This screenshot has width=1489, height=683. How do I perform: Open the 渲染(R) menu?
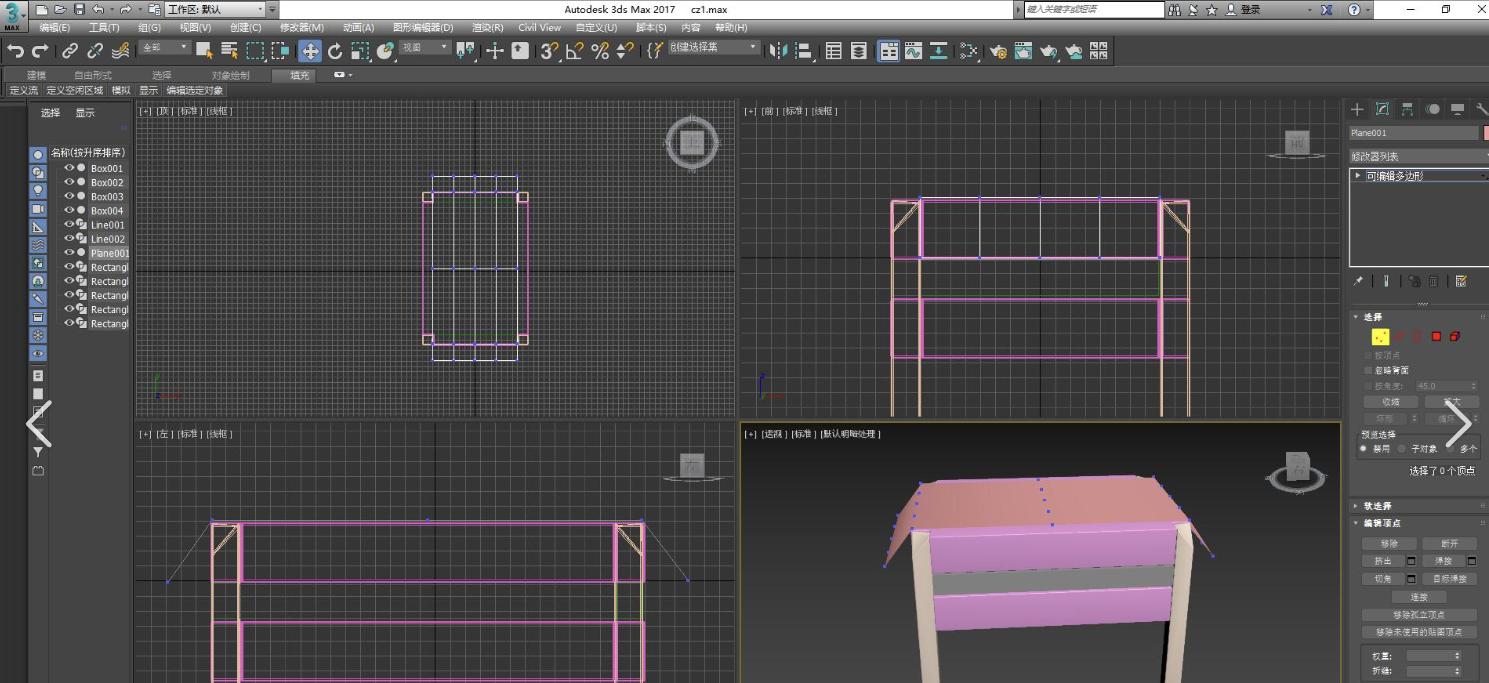487,27
